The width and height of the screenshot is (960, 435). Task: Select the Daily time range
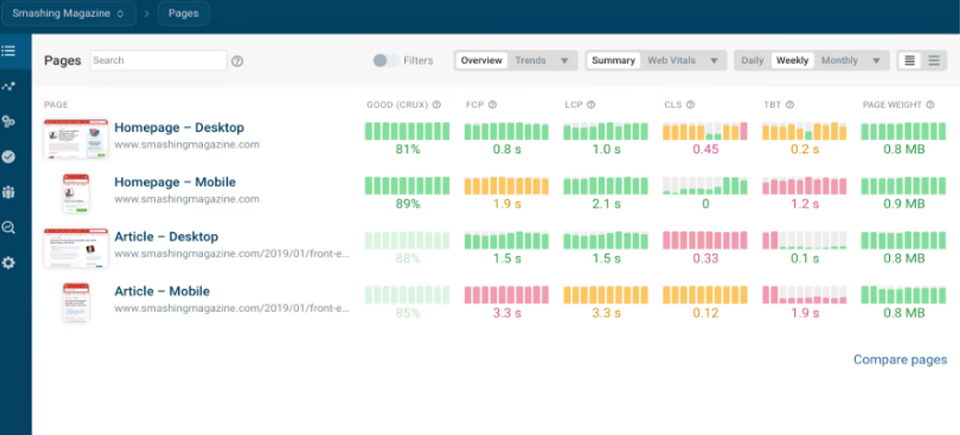pos(752,61)
